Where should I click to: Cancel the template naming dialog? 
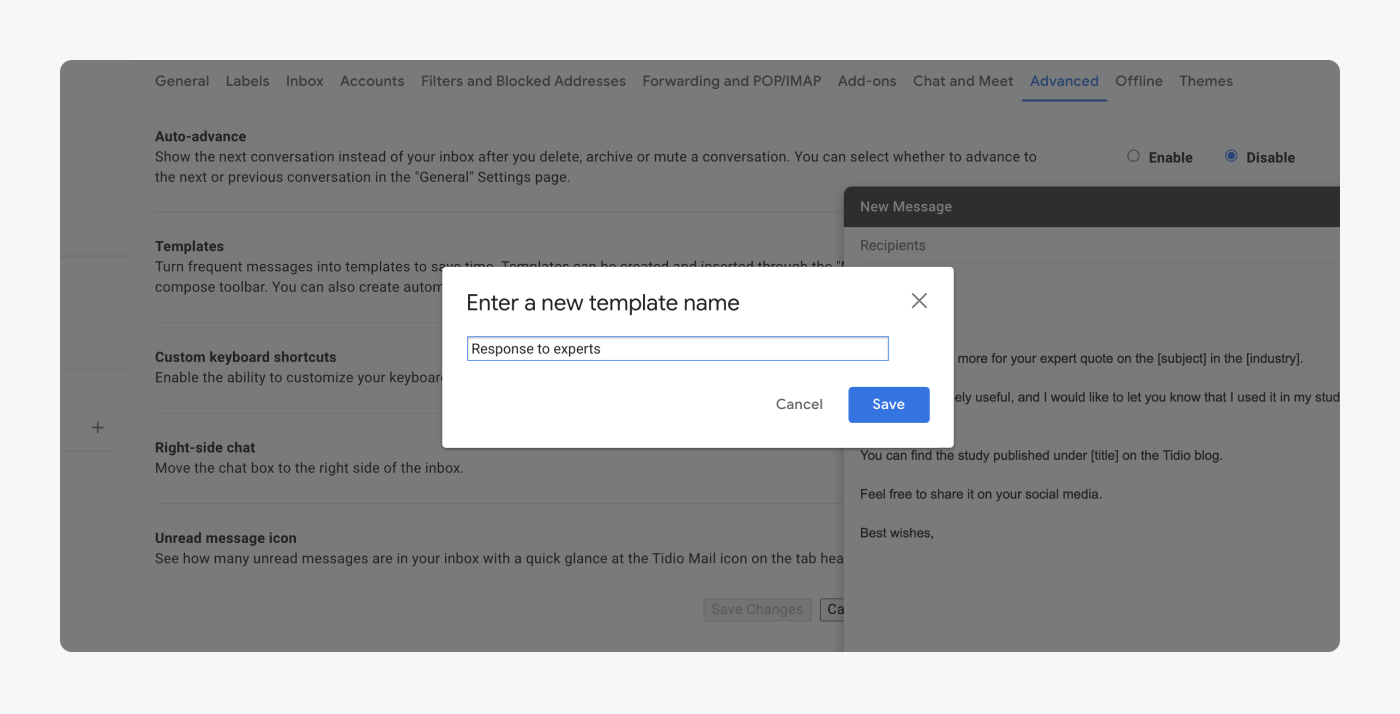point(798,404)
